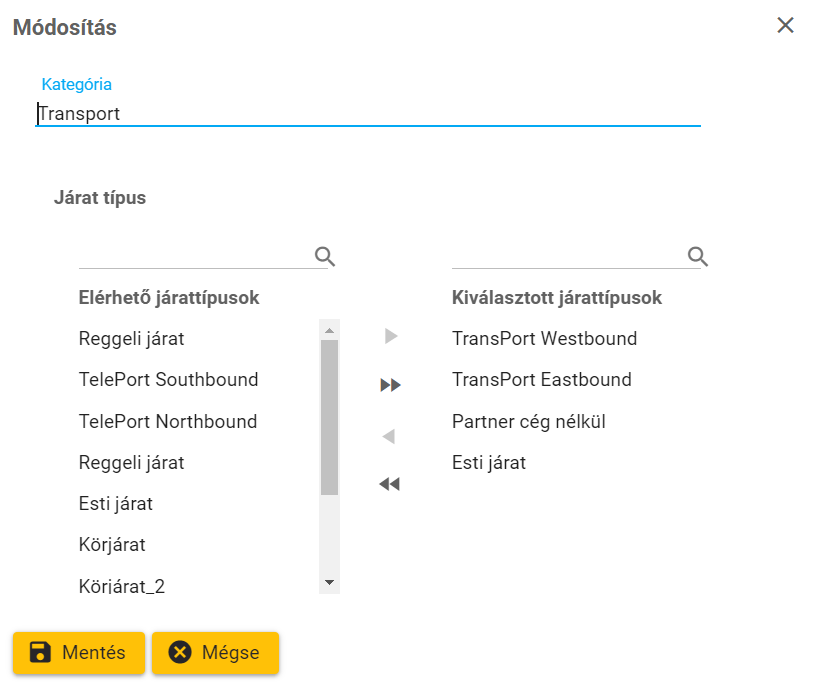Screen dimensions: 817x682
Task: Select TelePort Northbound in available list
Action: (168, 422)
